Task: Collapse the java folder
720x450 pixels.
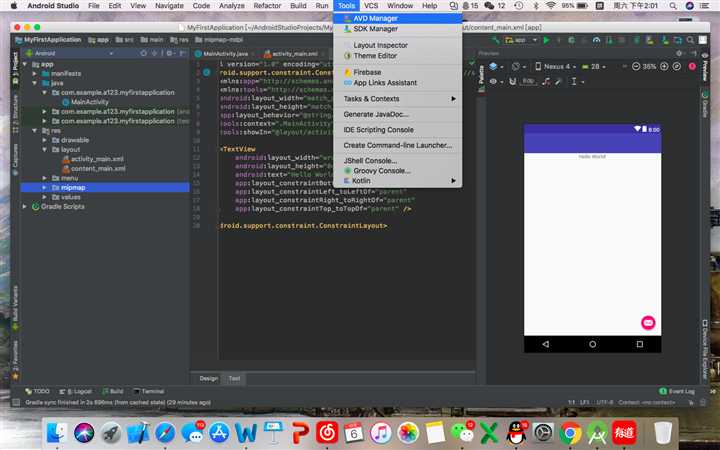Action: (x=34, y=83)
